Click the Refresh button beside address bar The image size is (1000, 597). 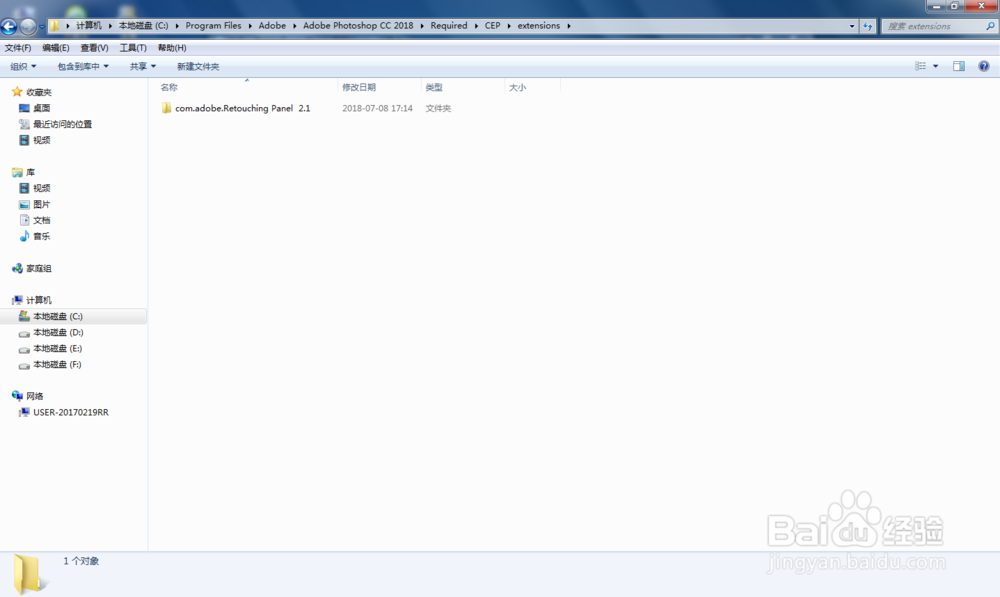pos(867,26)
